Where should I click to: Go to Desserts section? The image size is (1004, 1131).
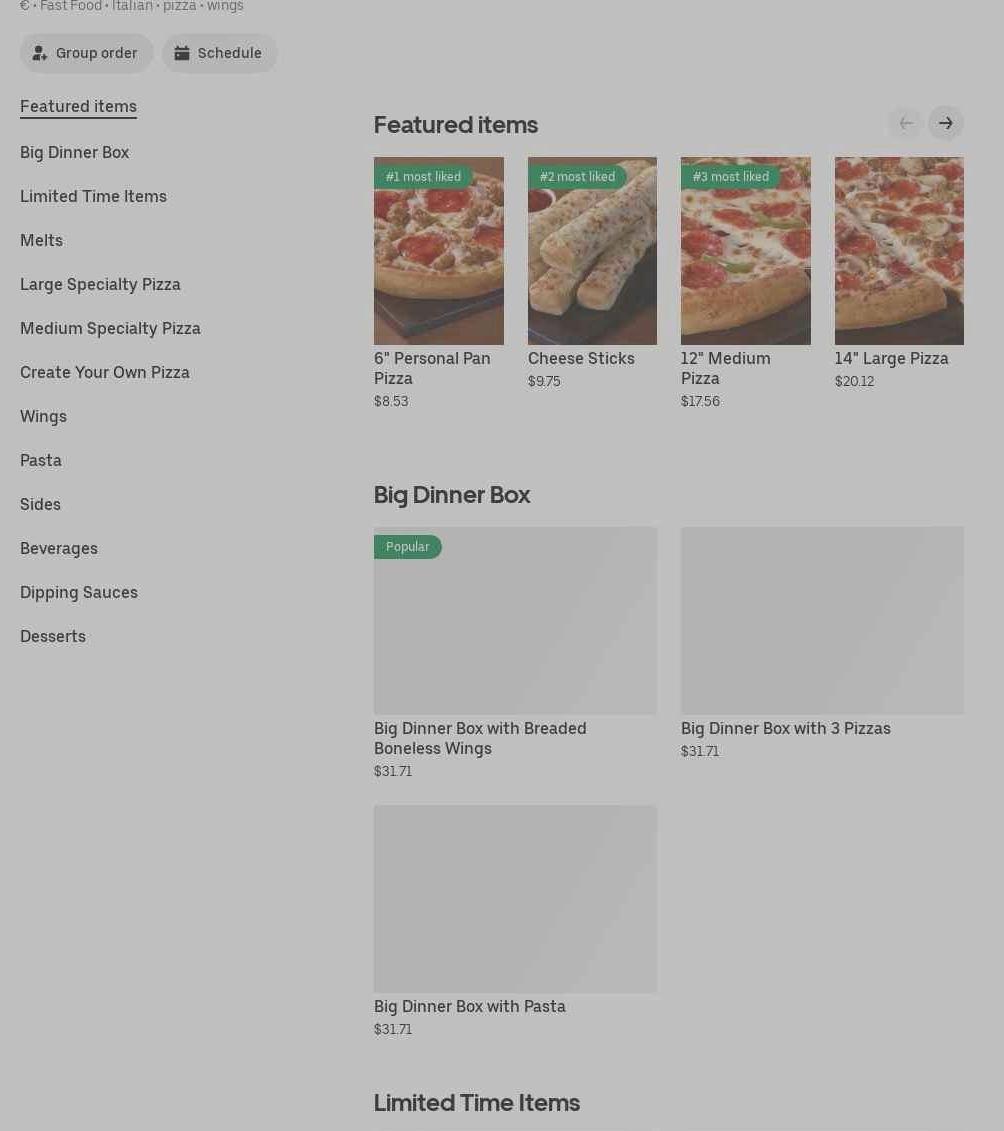53,636
